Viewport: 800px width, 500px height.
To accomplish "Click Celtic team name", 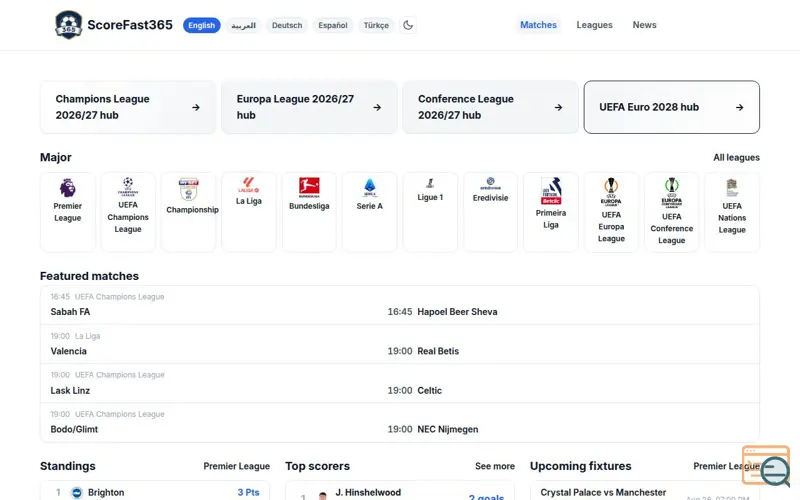I will 430,390.
